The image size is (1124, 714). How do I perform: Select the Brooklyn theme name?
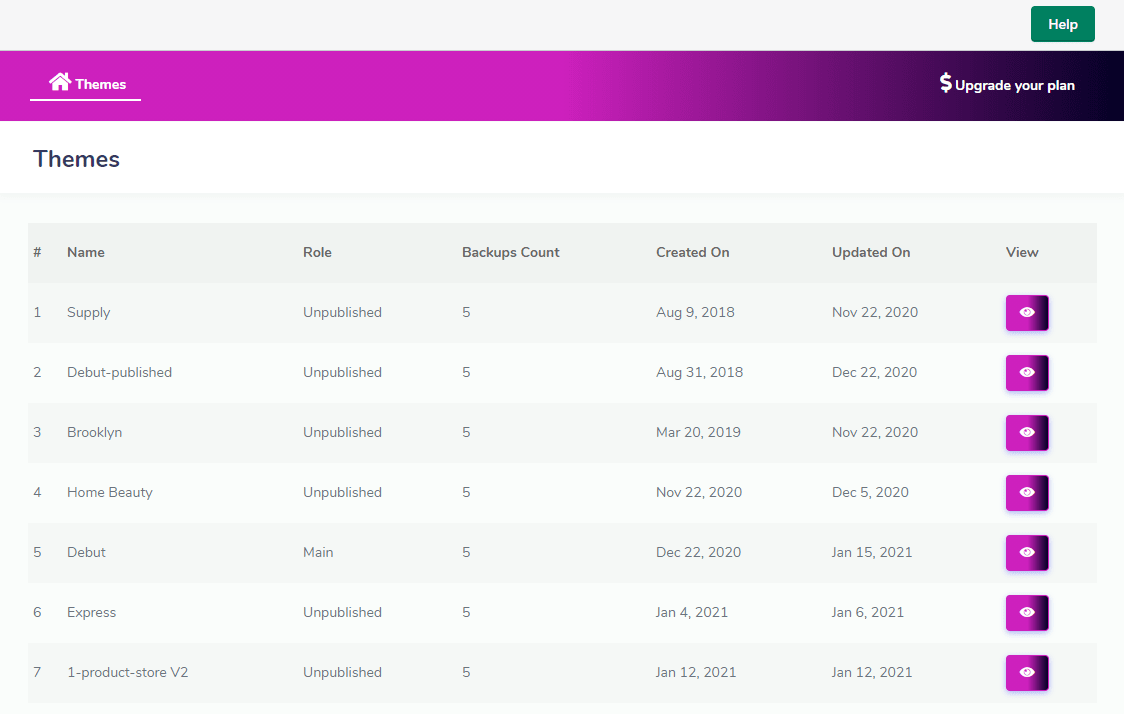tap(94, 433)
